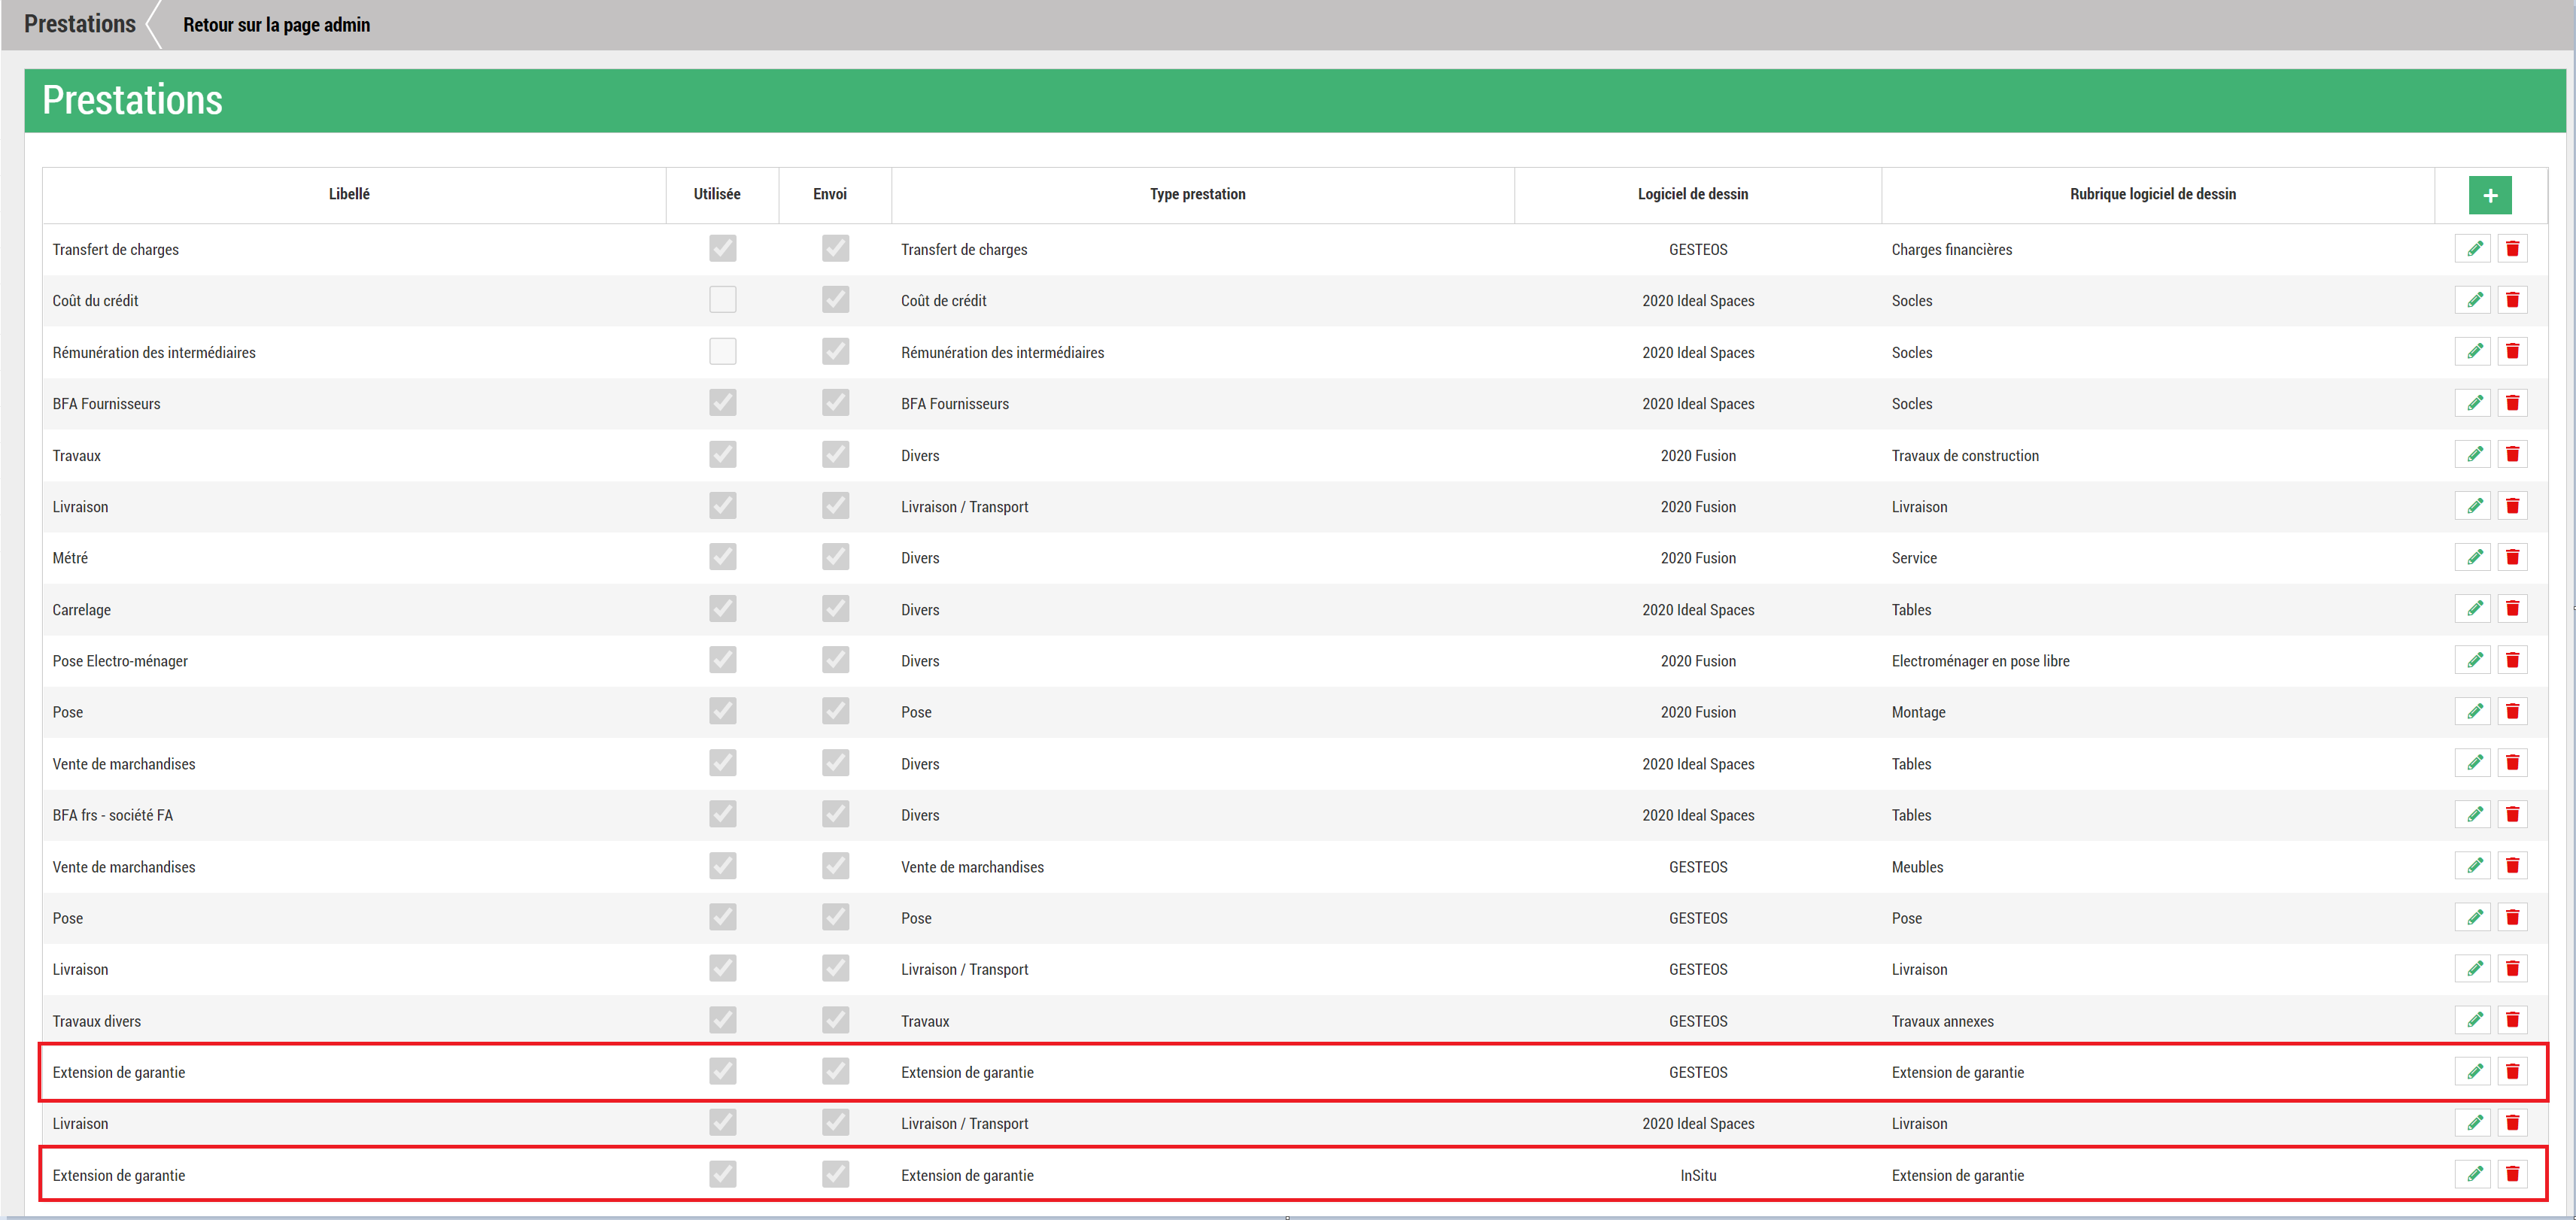Image resolution: width=2576 pixels, height=1220 pixels.
Task: Click the Libellé column header
Action: click(349, 194)
